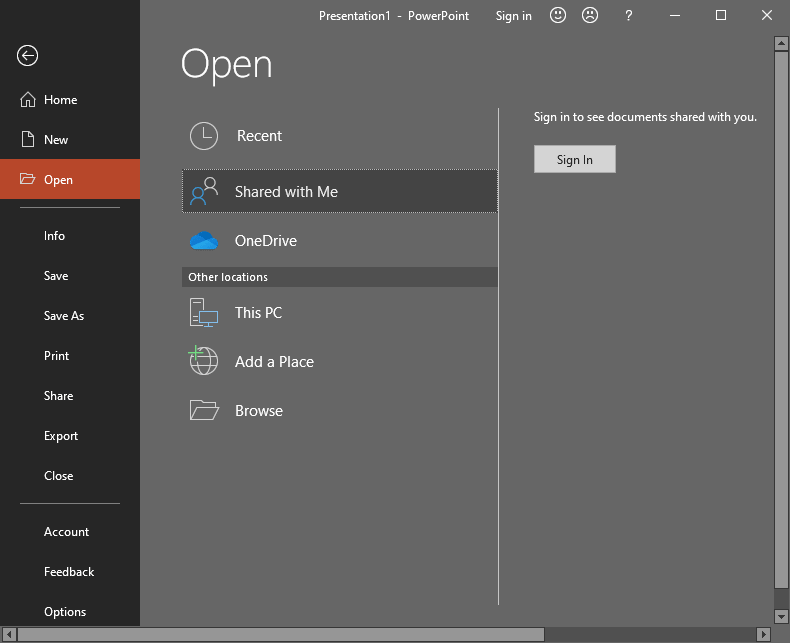Open PowerPoint Options
The image size is (790, 643).
(x=65, y=612)
